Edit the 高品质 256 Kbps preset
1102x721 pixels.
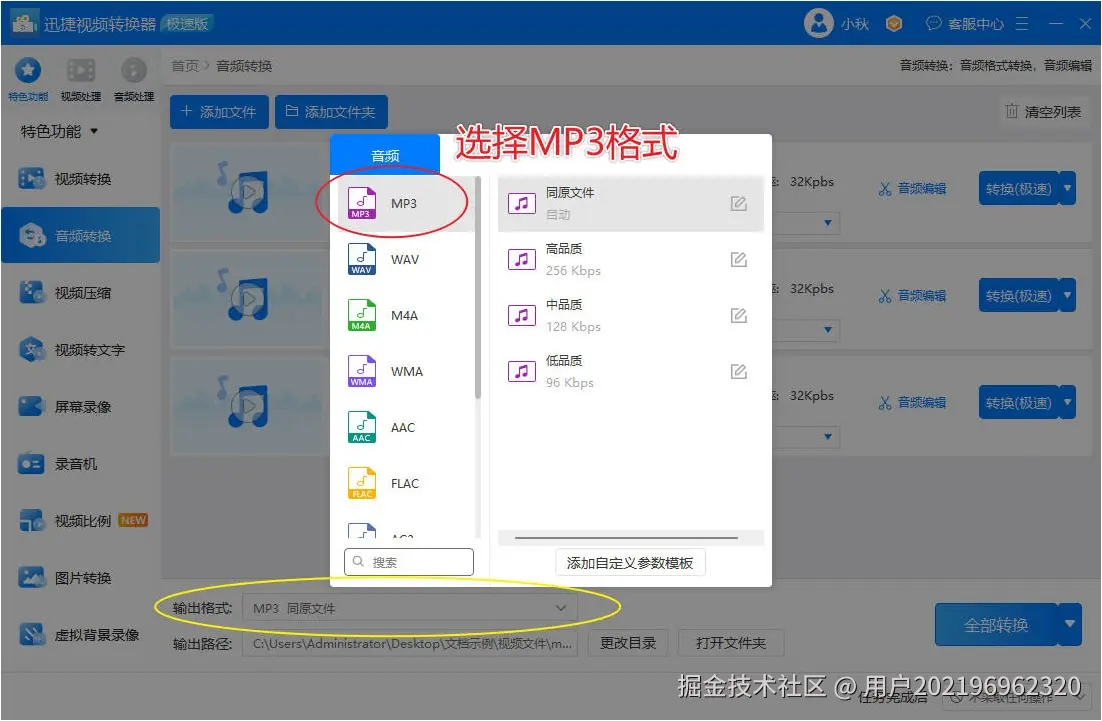tap(738, 260)
